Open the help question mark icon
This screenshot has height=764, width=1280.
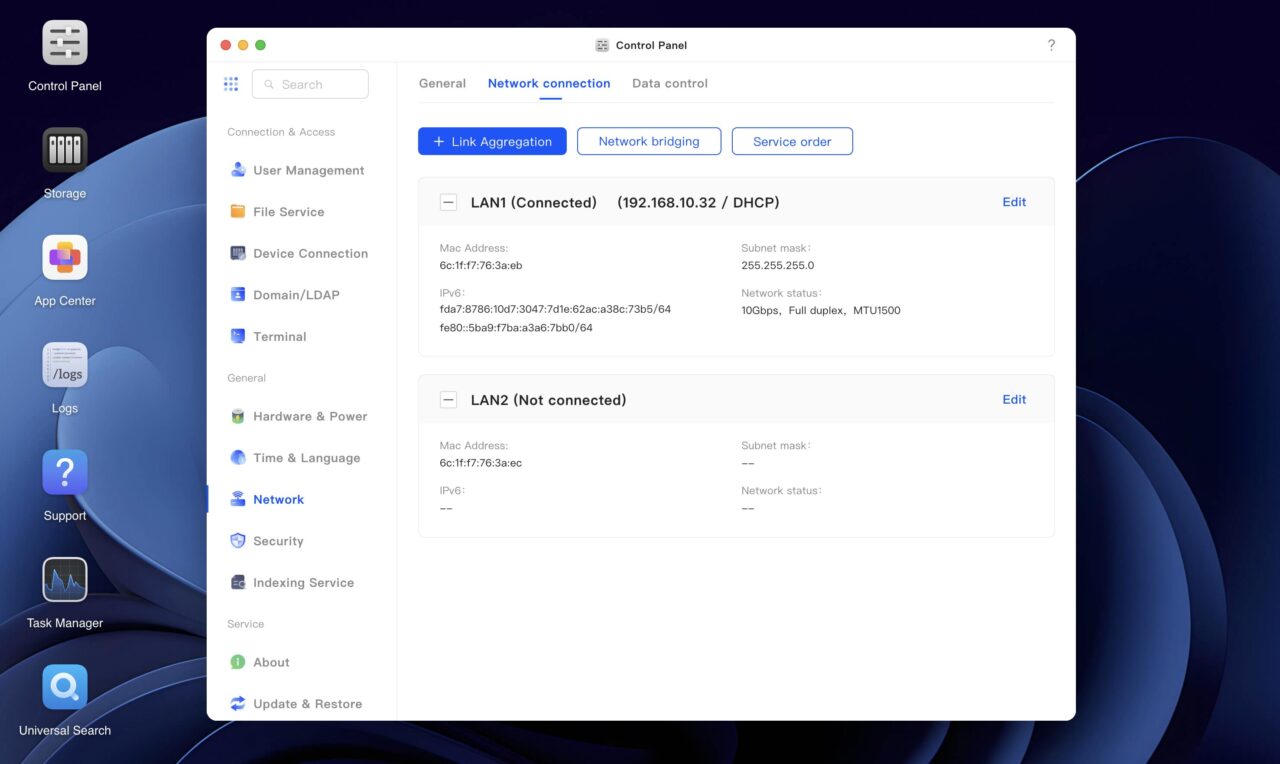click(x=1051, y=45)
